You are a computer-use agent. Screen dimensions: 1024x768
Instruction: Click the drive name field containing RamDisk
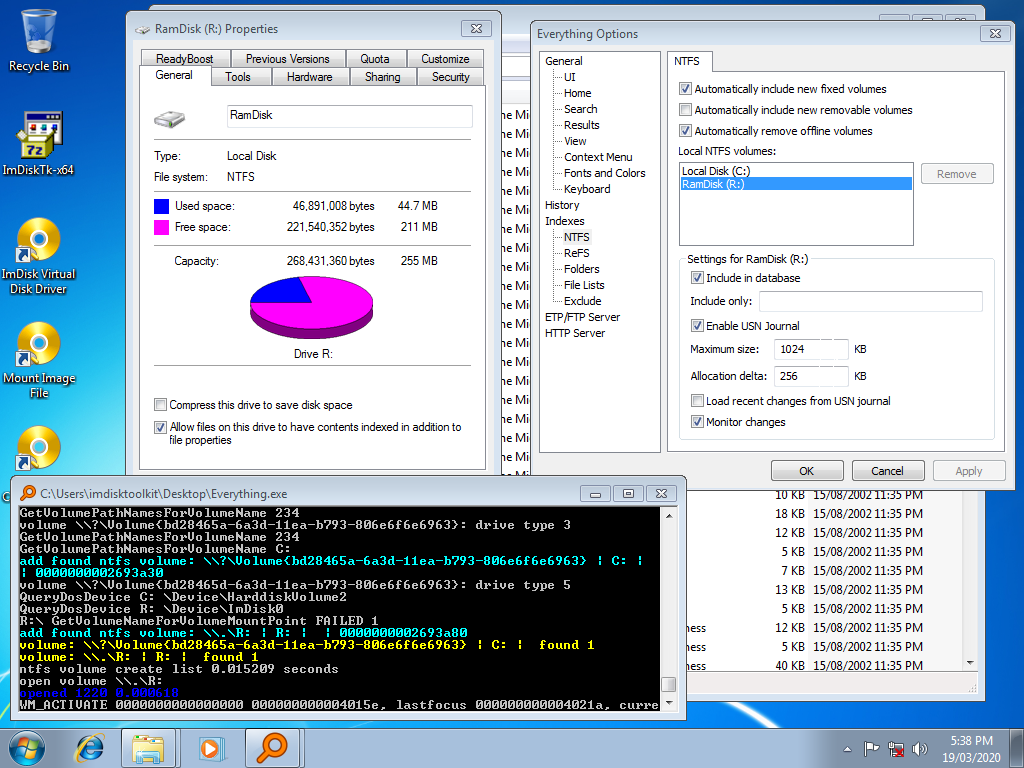pos(349,116)
